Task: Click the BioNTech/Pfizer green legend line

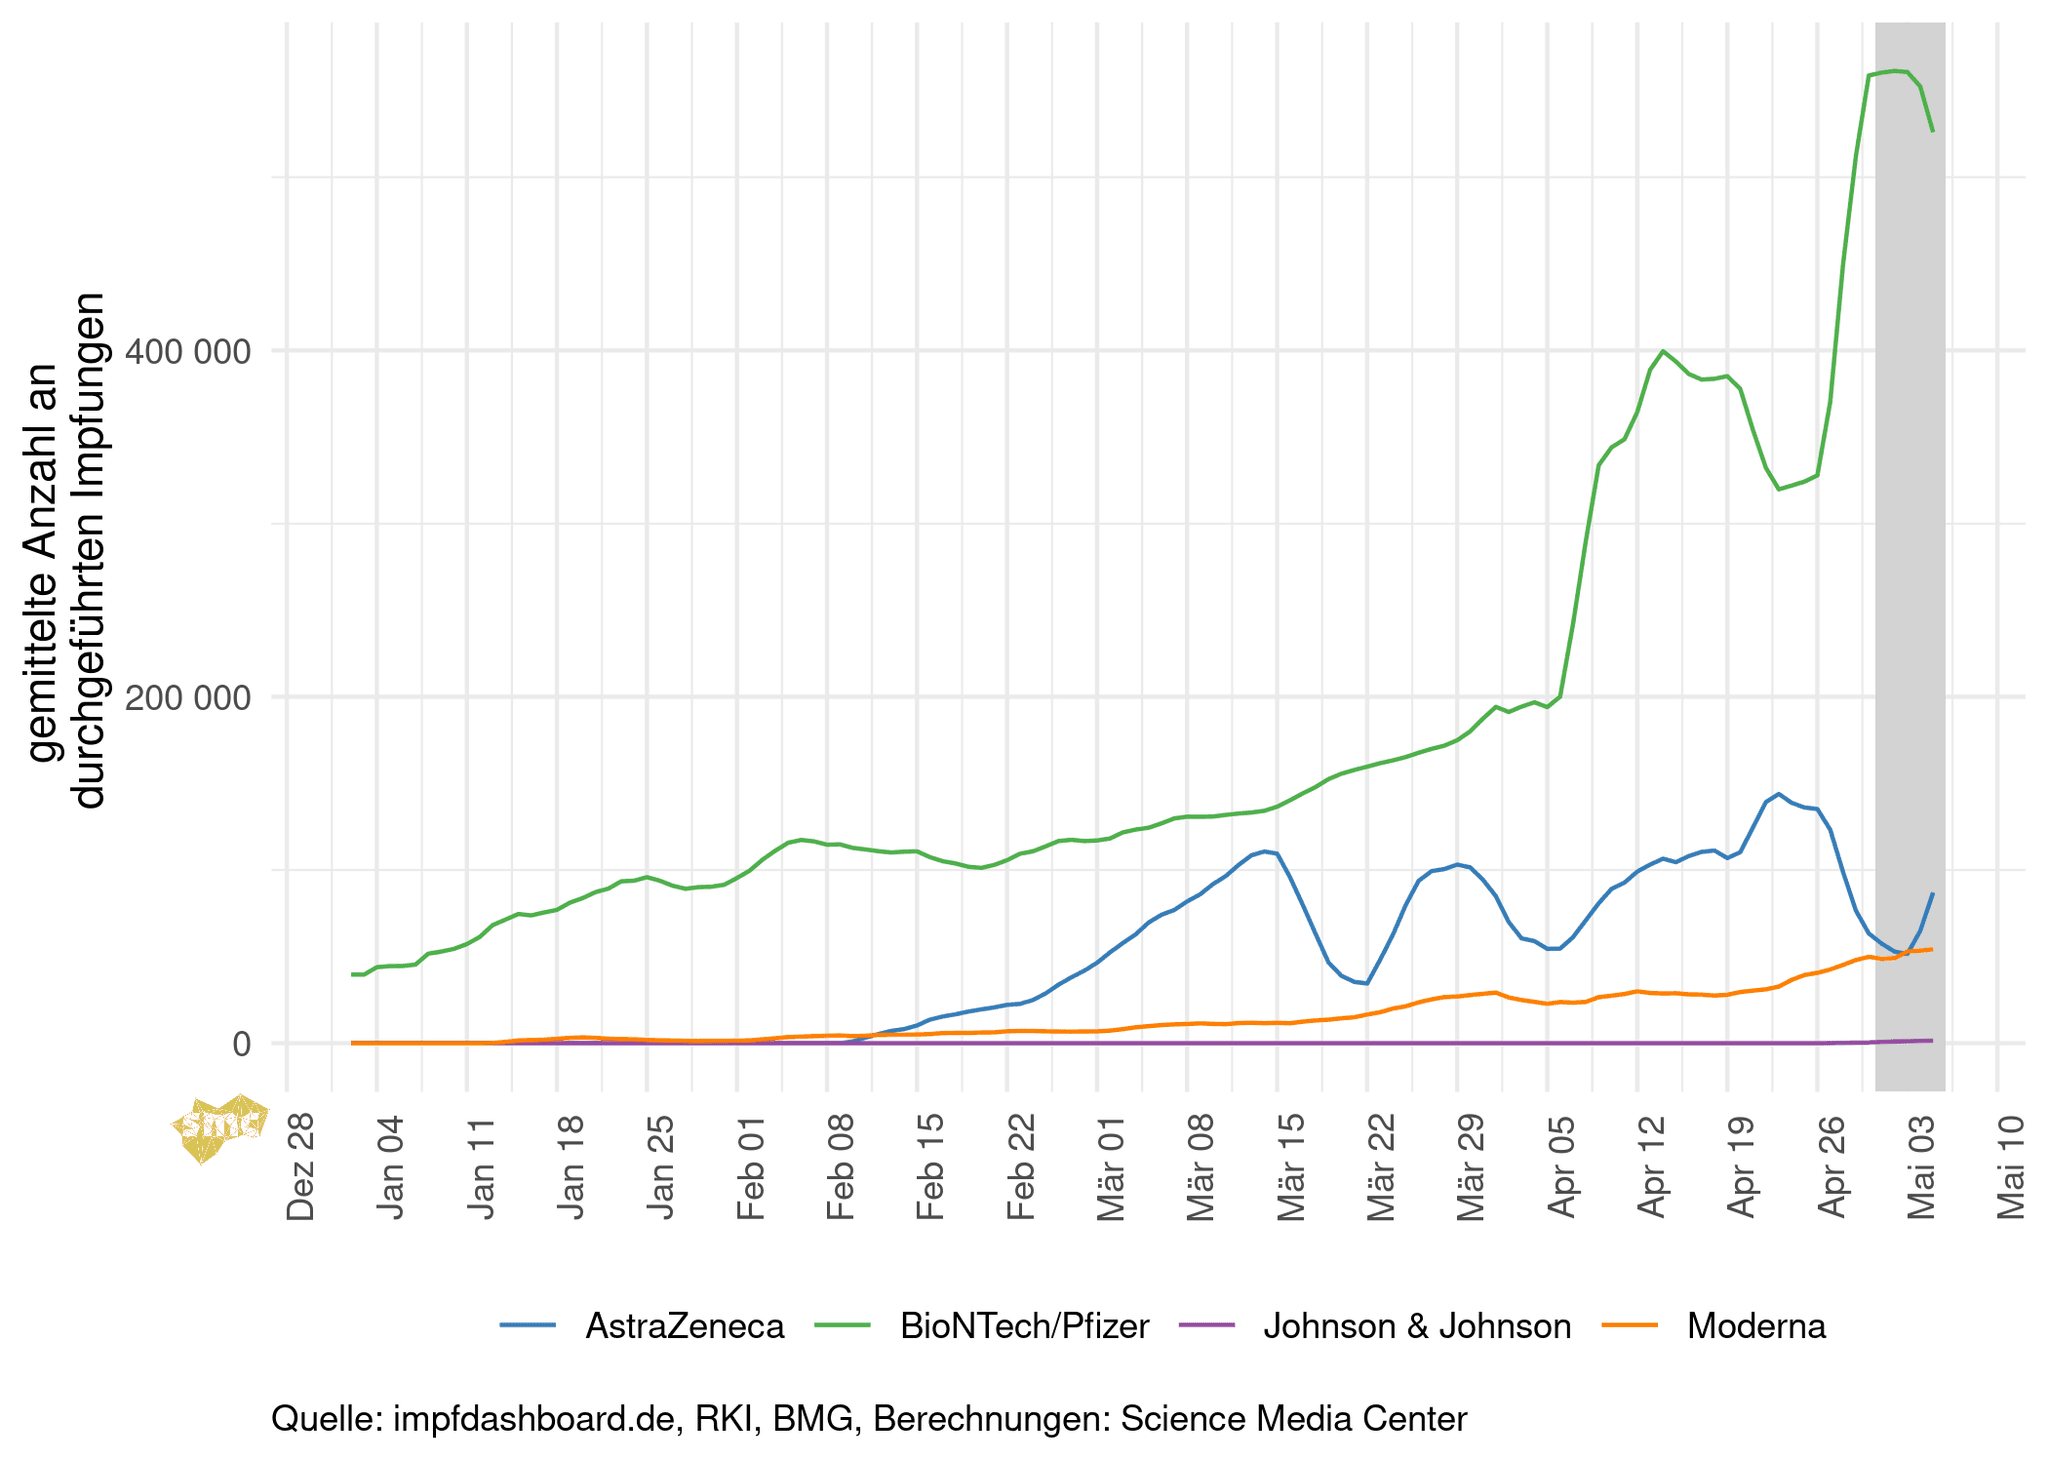Action: [x=842, y=1326]
